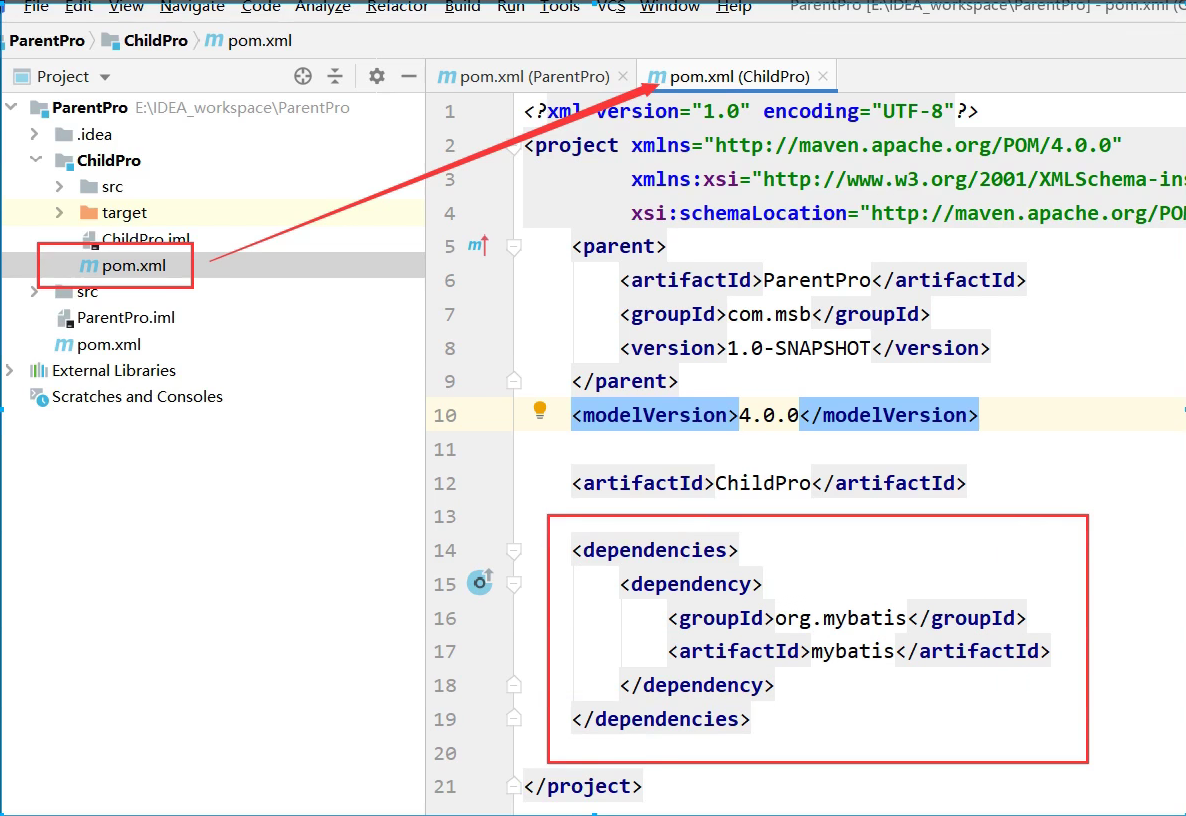Fold the dependencies block at line 14

[x=514, y=551]
